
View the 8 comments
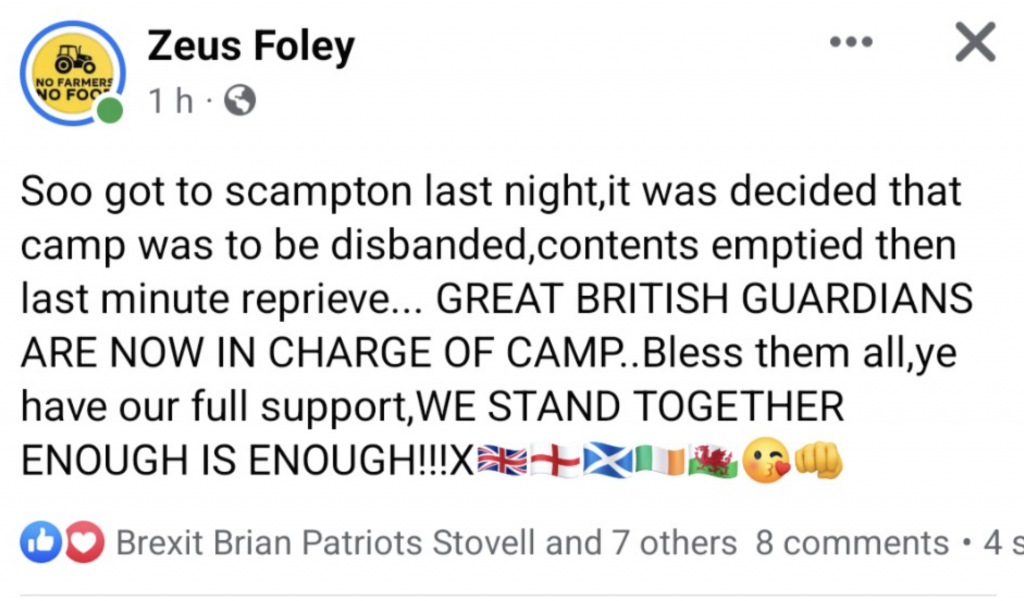coord(852,543)
